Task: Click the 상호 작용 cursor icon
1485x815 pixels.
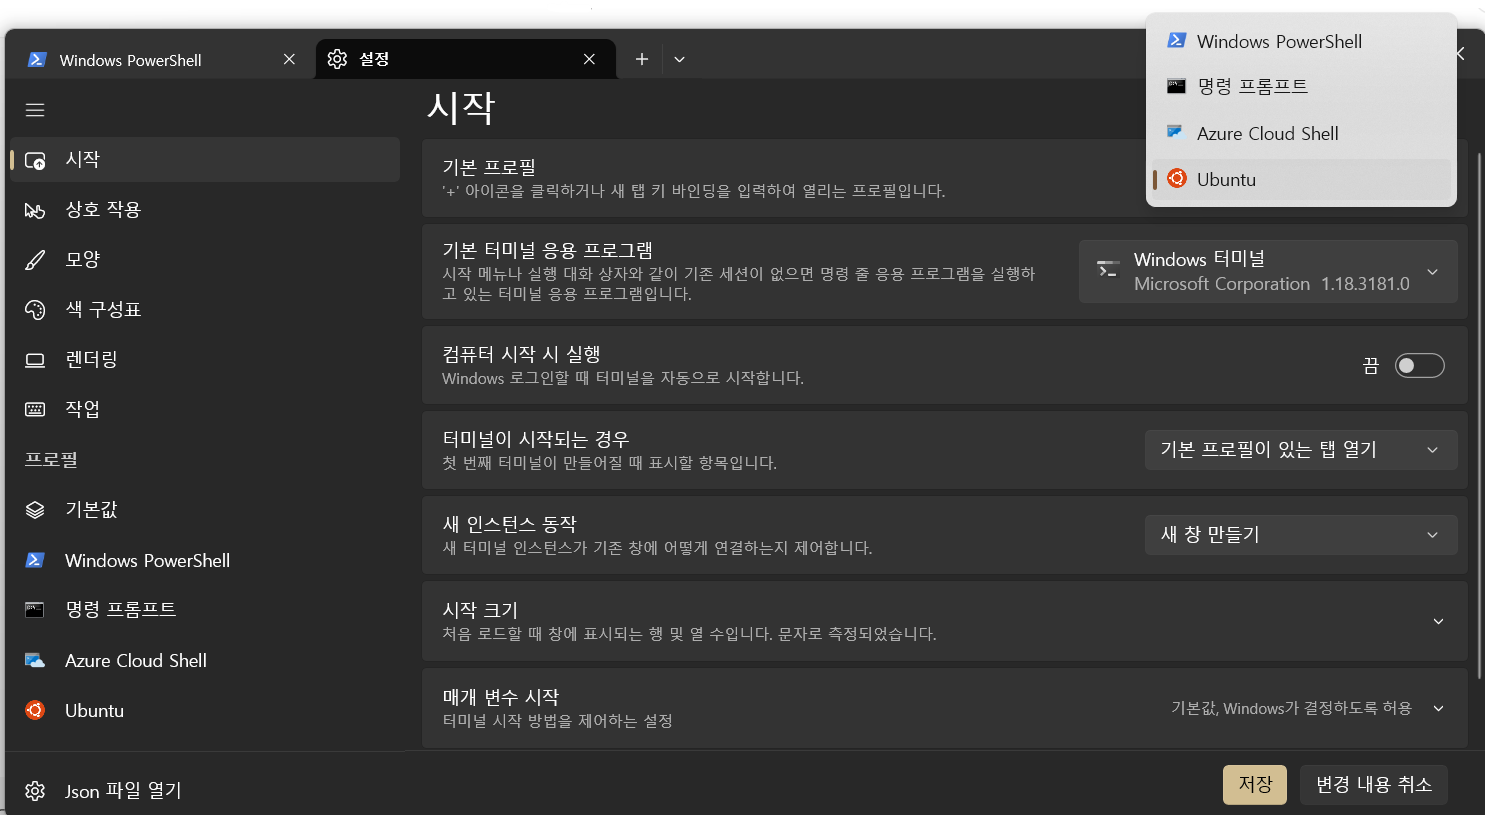Action: click(x=35, y=210)
